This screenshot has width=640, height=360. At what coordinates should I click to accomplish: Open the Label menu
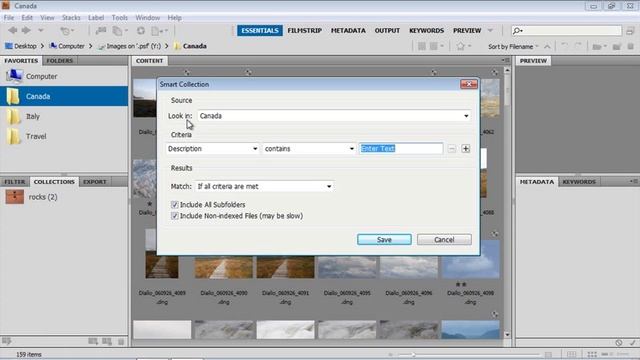96,18
